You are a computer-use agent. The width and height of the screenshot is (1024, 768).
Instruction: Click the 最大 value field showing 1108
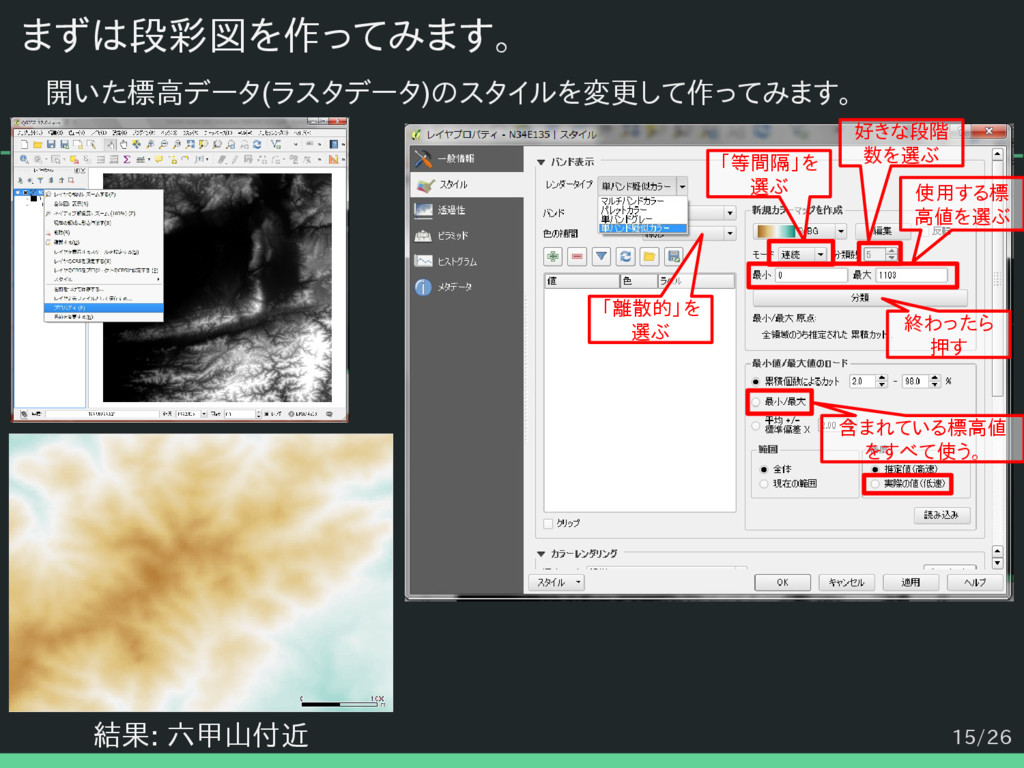click(x=911, y=275)
